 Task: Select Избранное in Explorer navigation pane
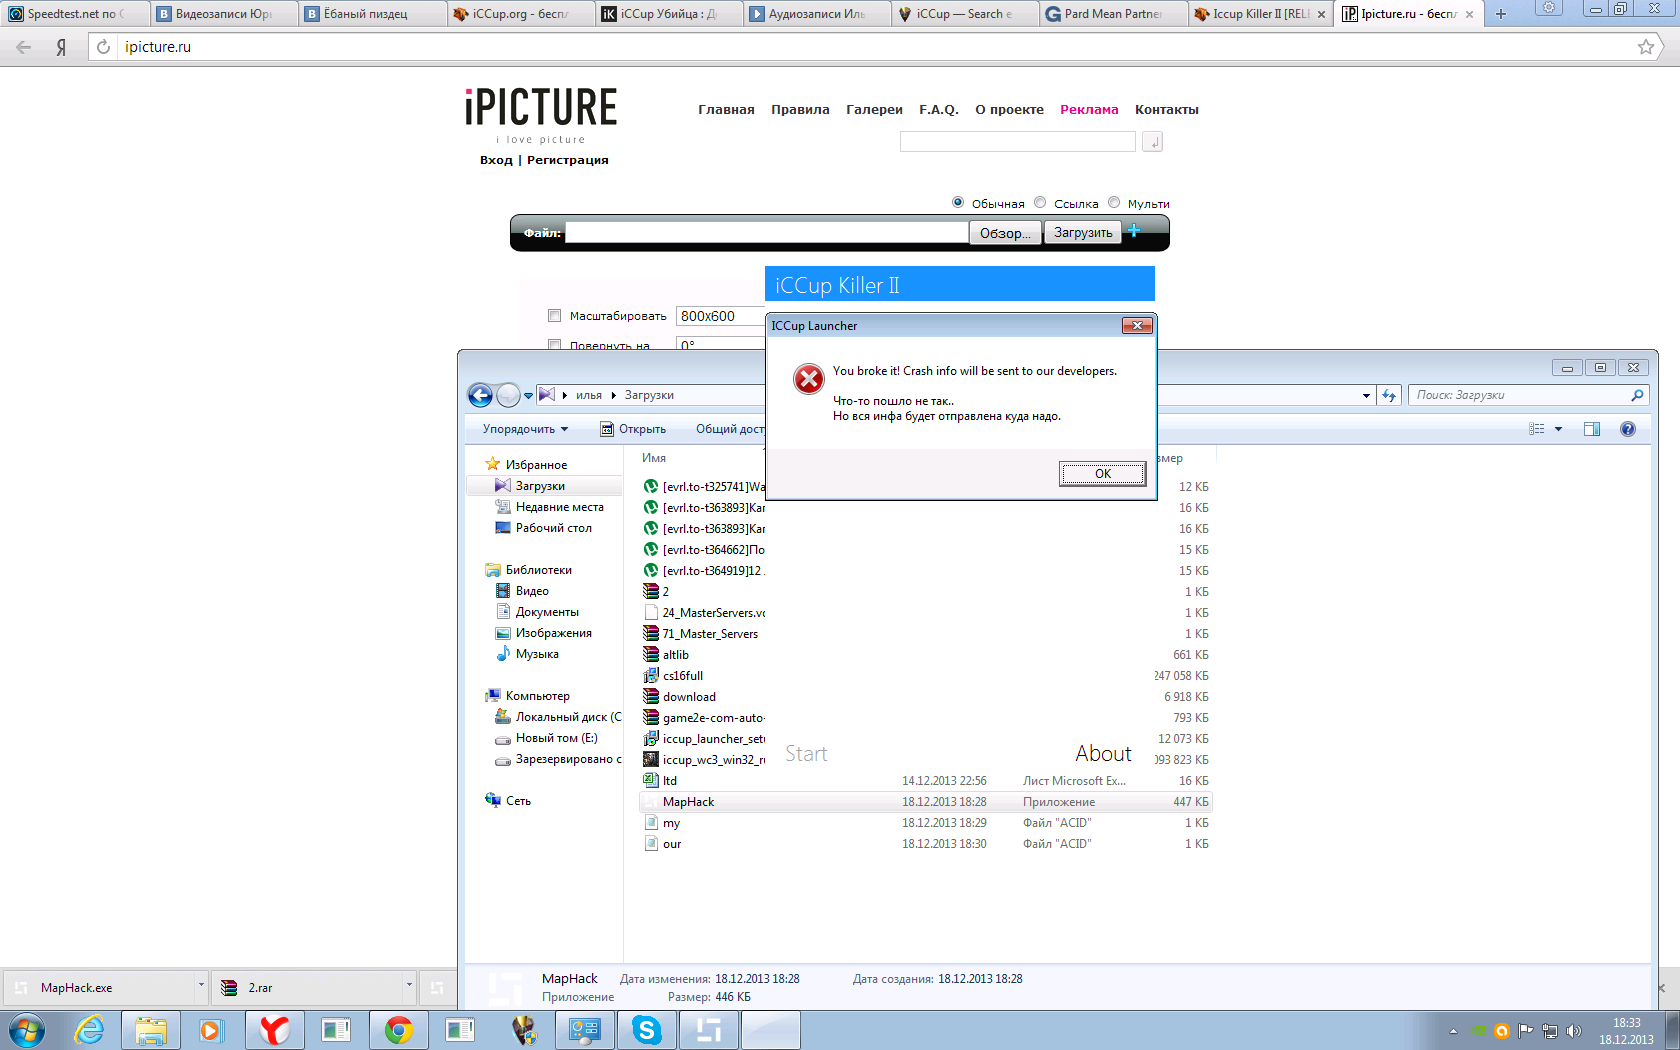pos(536,465)
